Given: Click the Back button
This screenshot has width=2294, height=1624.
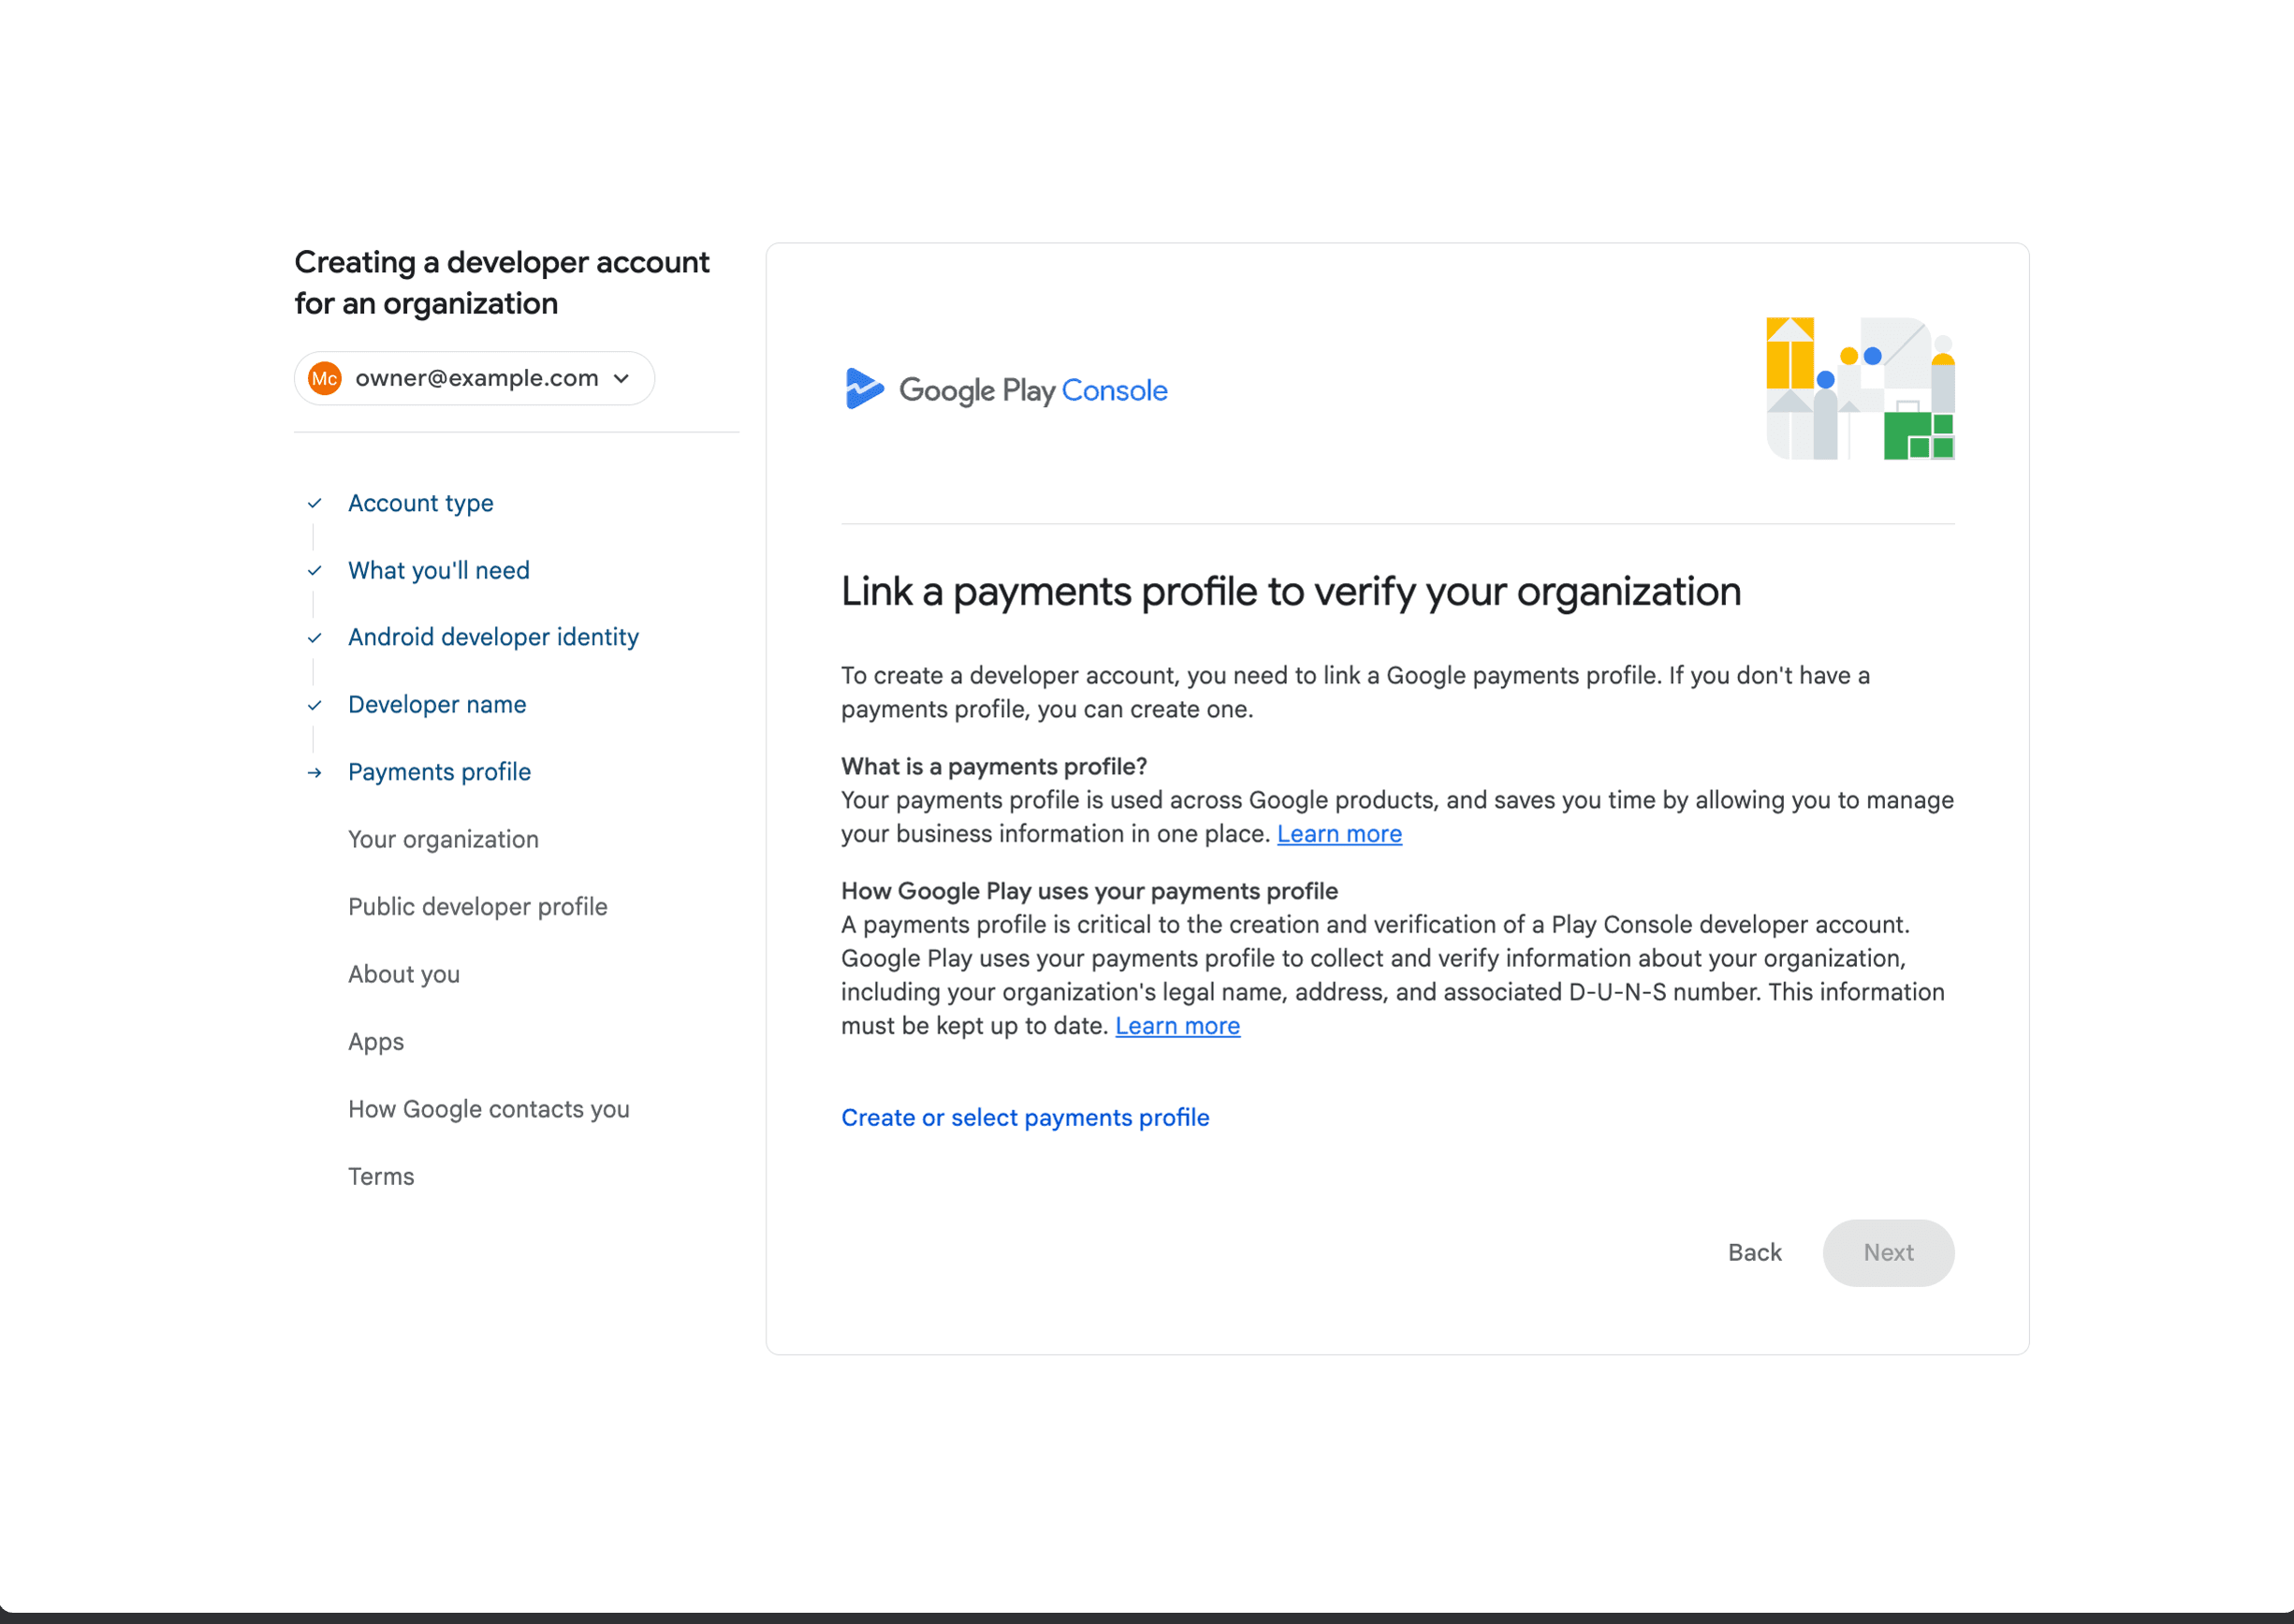Looking at the screenshot, I should (1754, 1252).
